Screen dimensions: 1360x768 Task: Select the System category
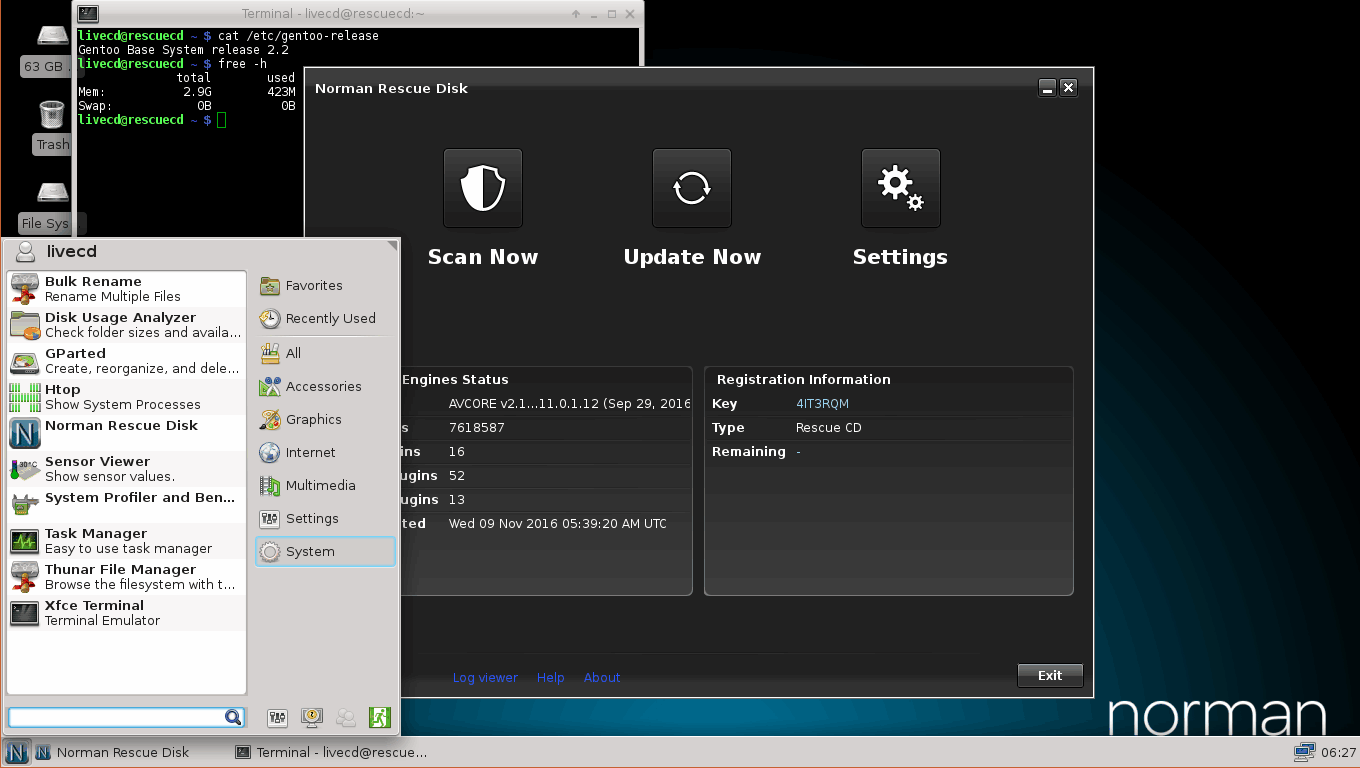(x=325, y=551)
